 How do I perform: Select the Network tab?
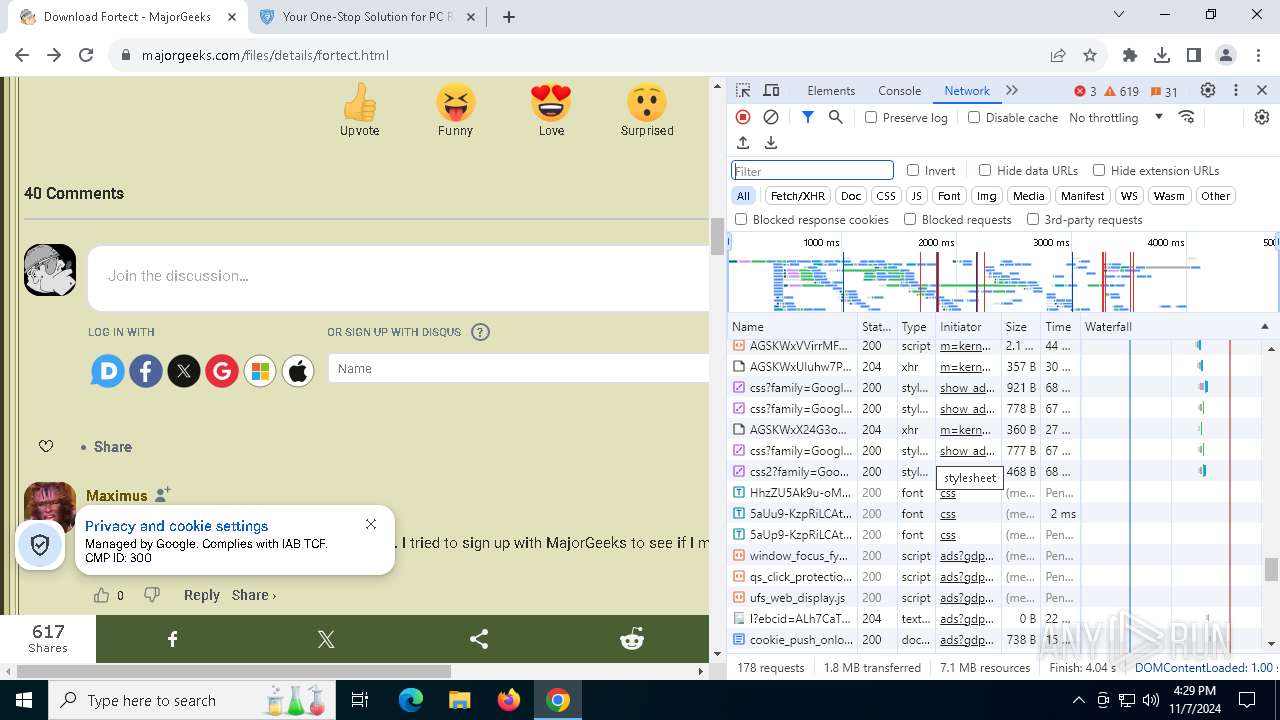(967, 90)
